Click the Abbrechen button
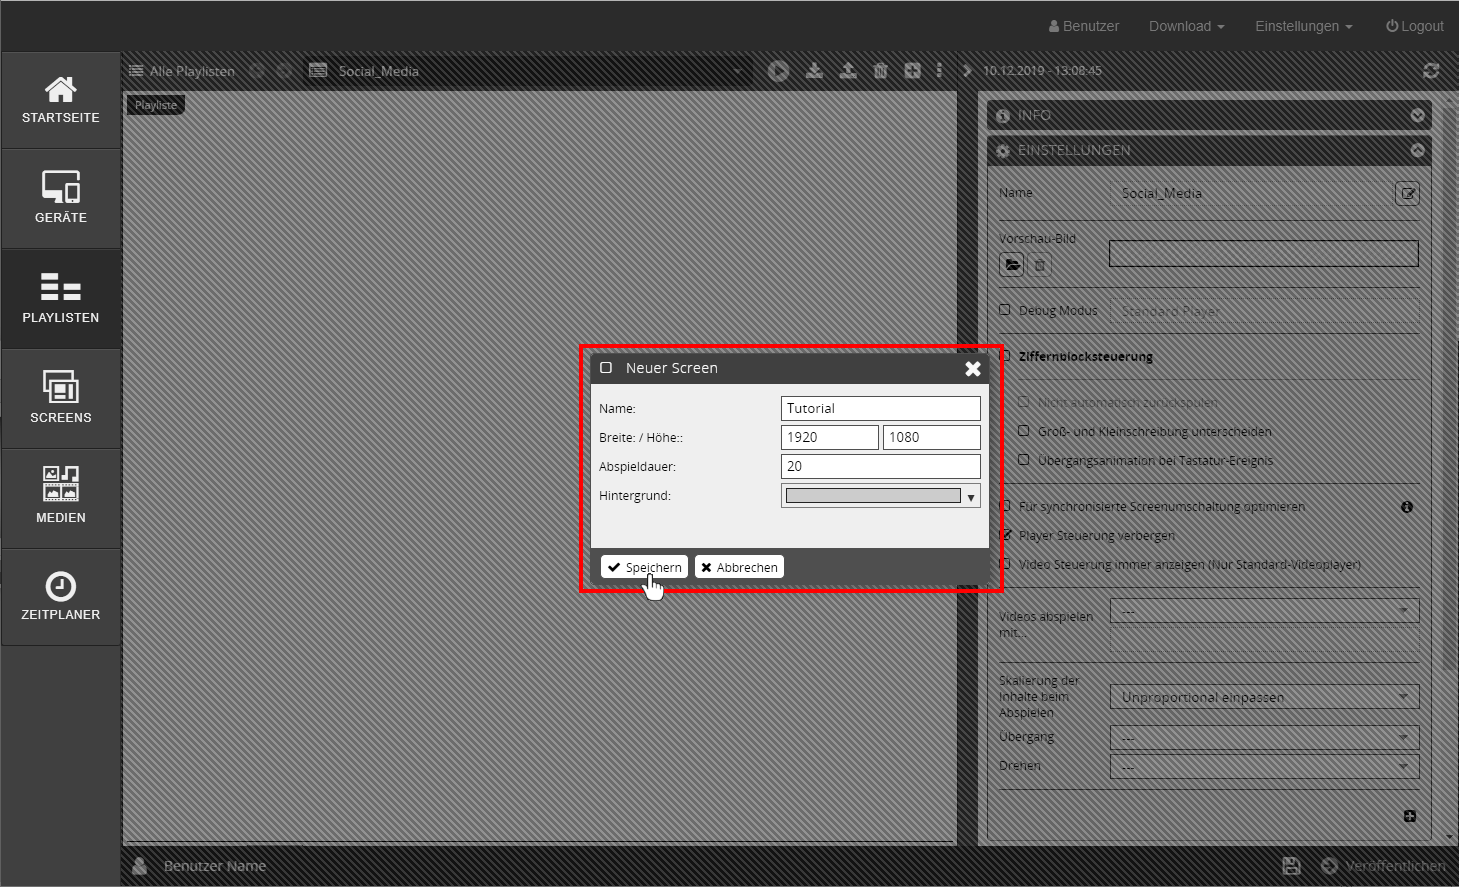This screenshot has width=1459, height=887. pyautogui.click(x=739, y=567)
